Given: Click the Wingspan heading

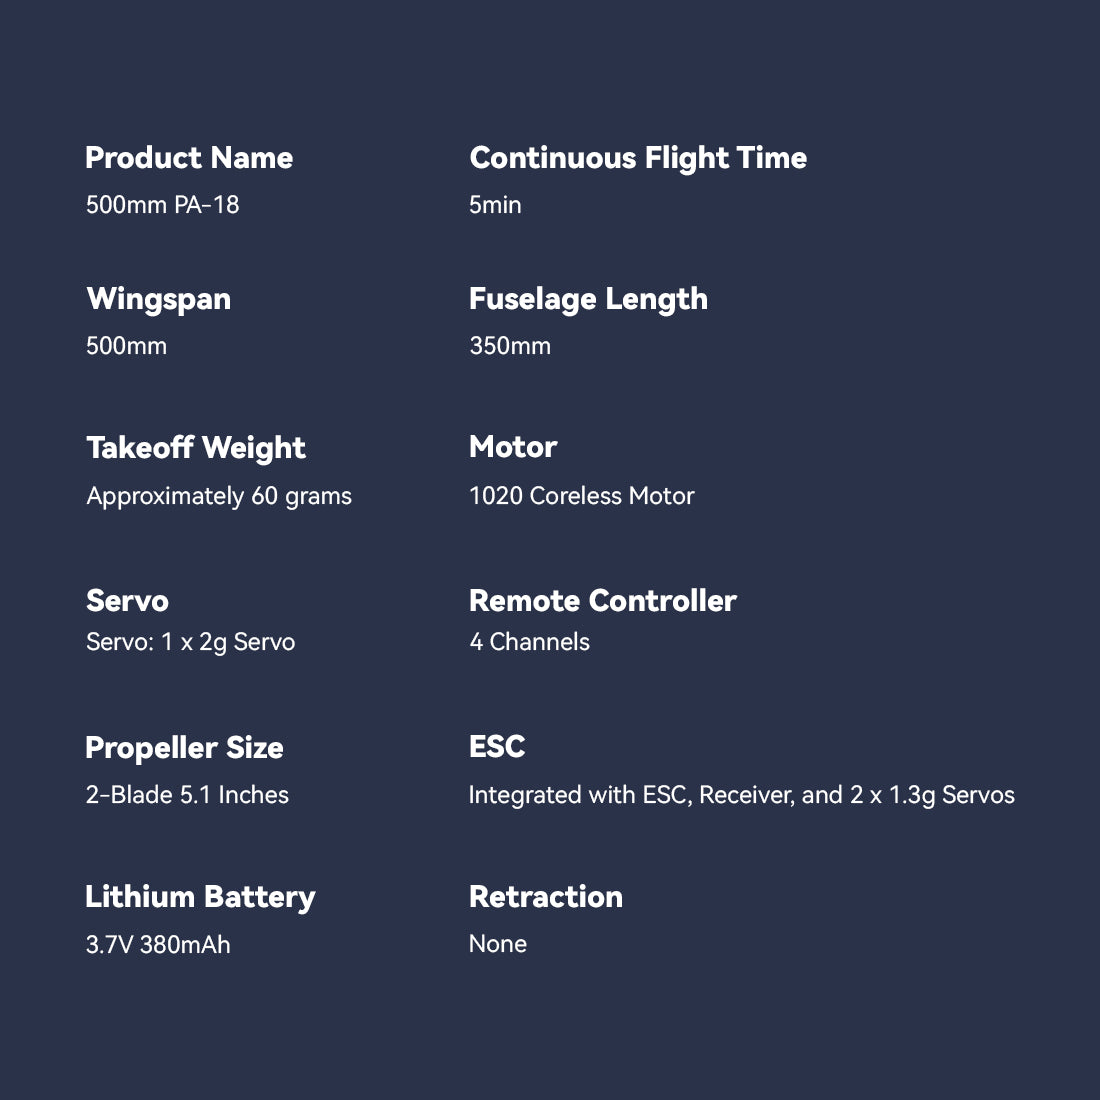Looking at the screenshot, I should 159,299.
